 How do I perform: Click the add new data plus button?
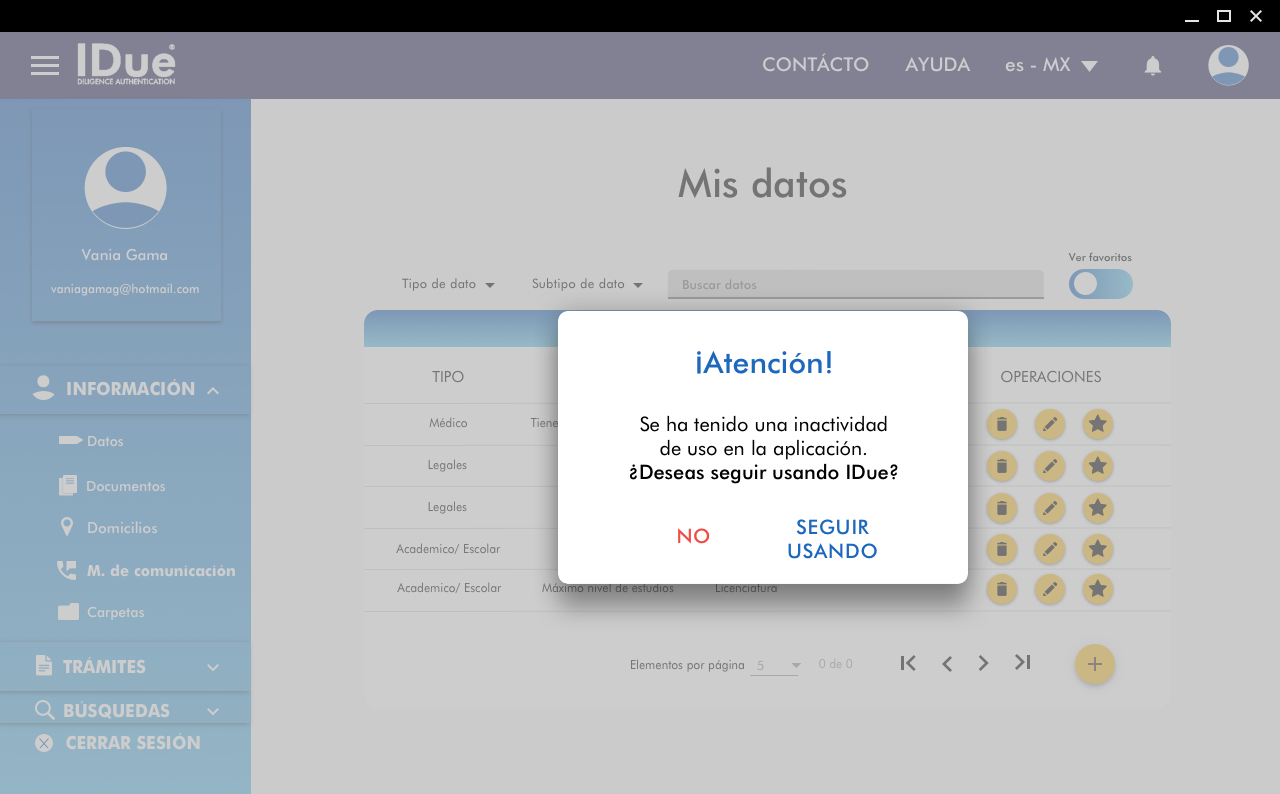pos(1094,665)
